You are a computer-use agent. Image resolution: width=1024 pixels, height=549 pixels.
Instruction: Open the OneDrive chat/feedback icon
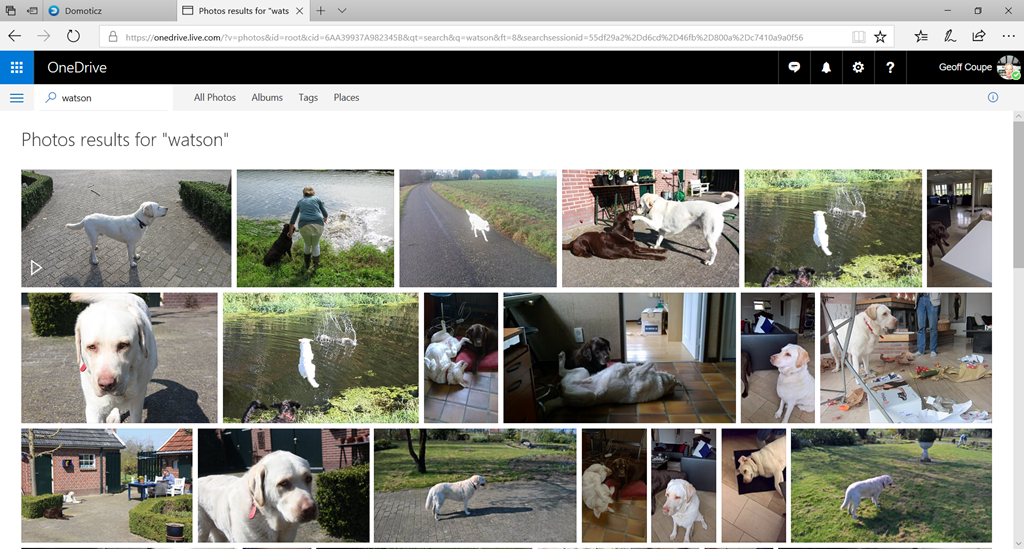click(794, 68)
